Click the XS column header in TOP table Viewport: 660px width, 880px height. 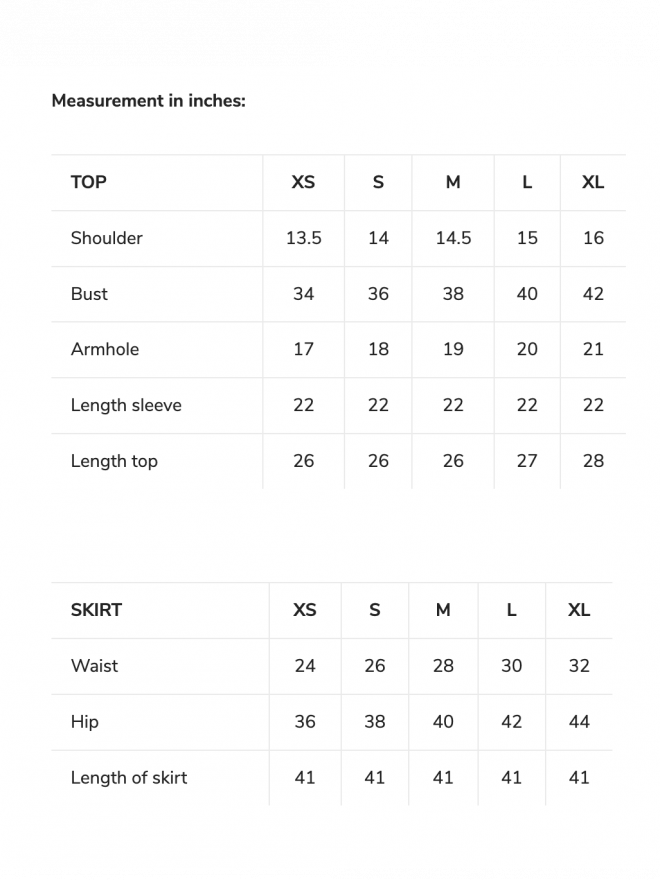pyautogui.click(x=303, y=182)
